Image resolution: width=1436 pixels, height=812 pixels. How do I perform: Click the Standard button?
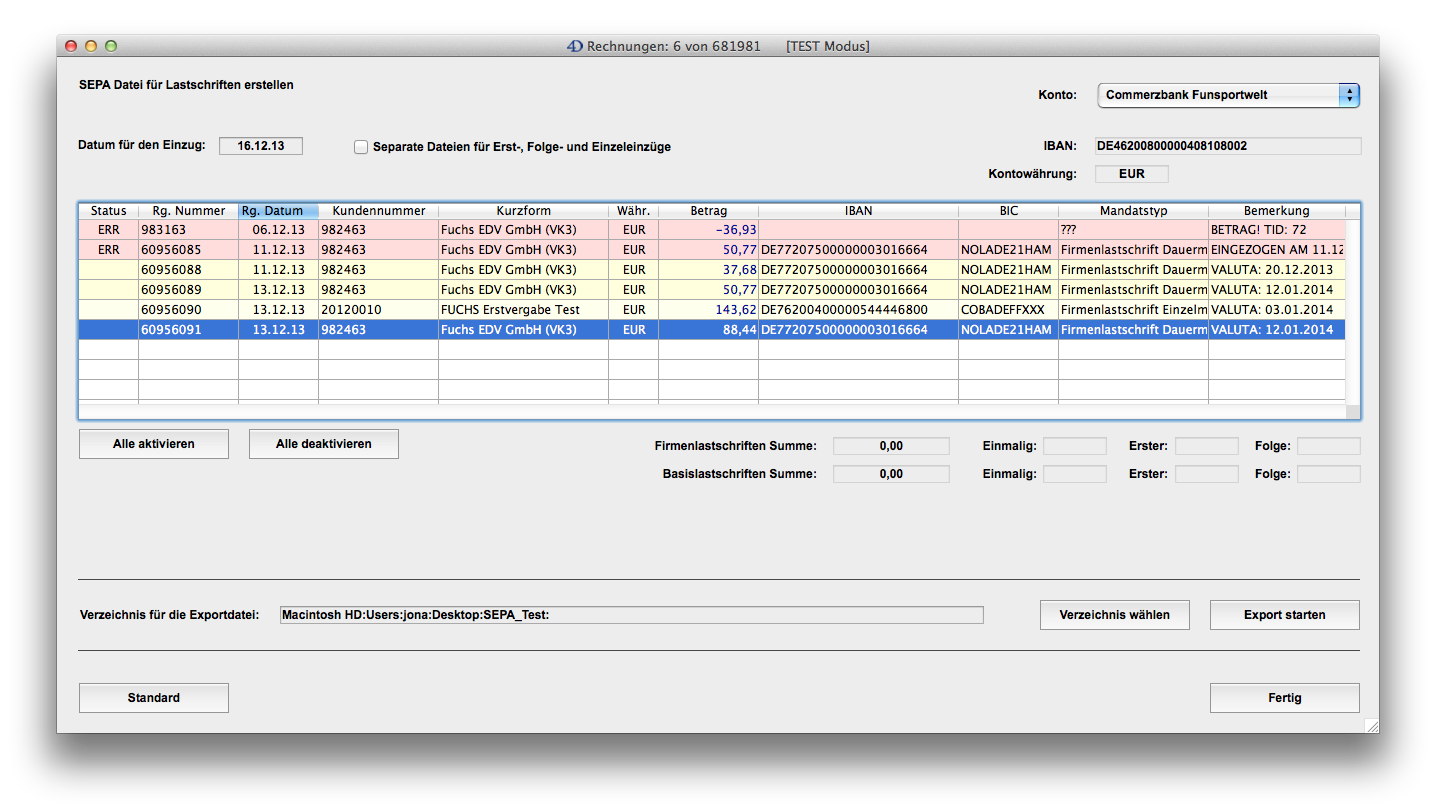(x=153, y=698)
